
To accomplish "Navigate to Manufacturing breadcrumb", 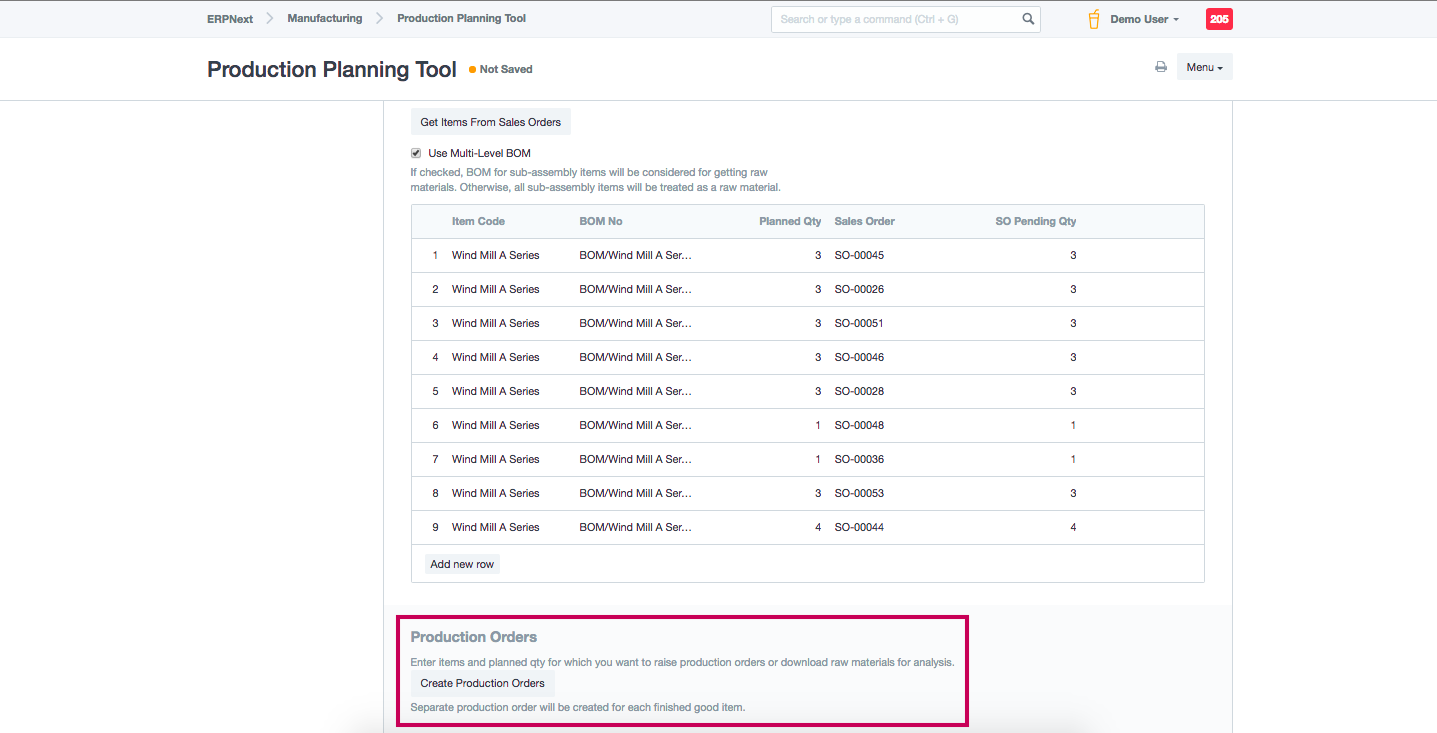I will [324, 19].
